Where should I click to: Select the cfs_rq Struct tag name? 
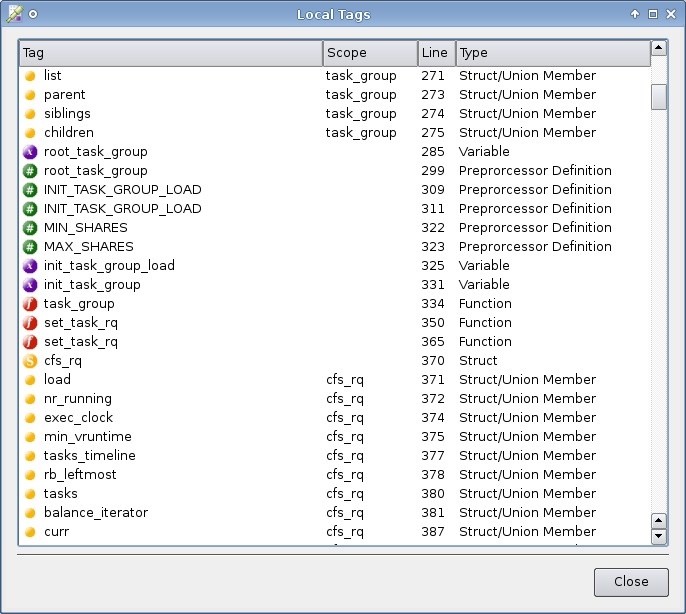(x=63, y=361)
